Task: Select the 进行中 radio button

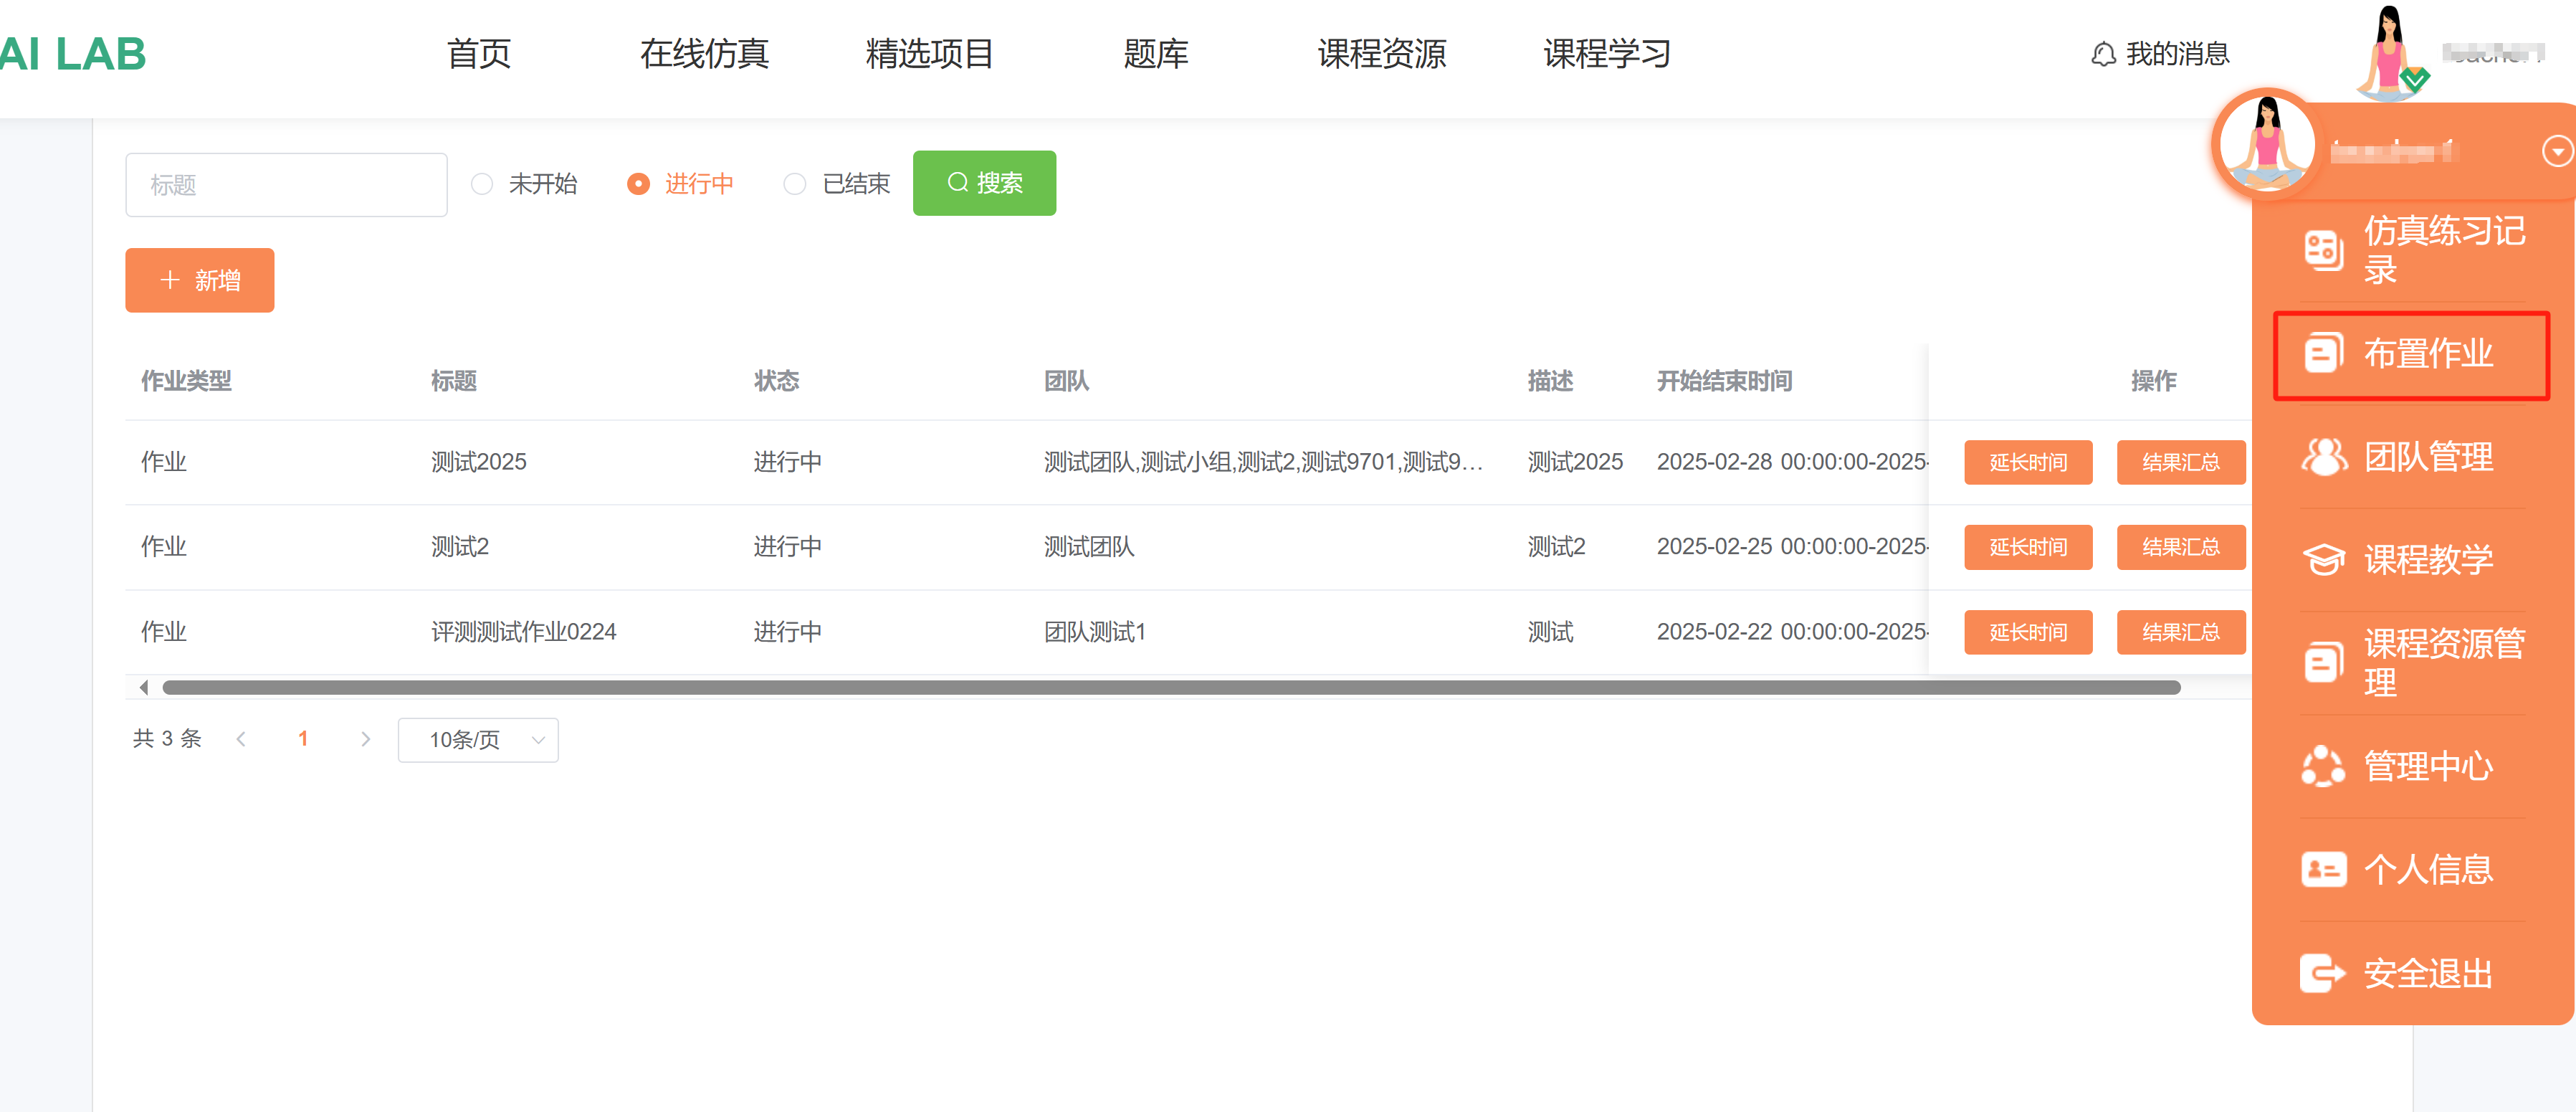Action: [638, 184]
